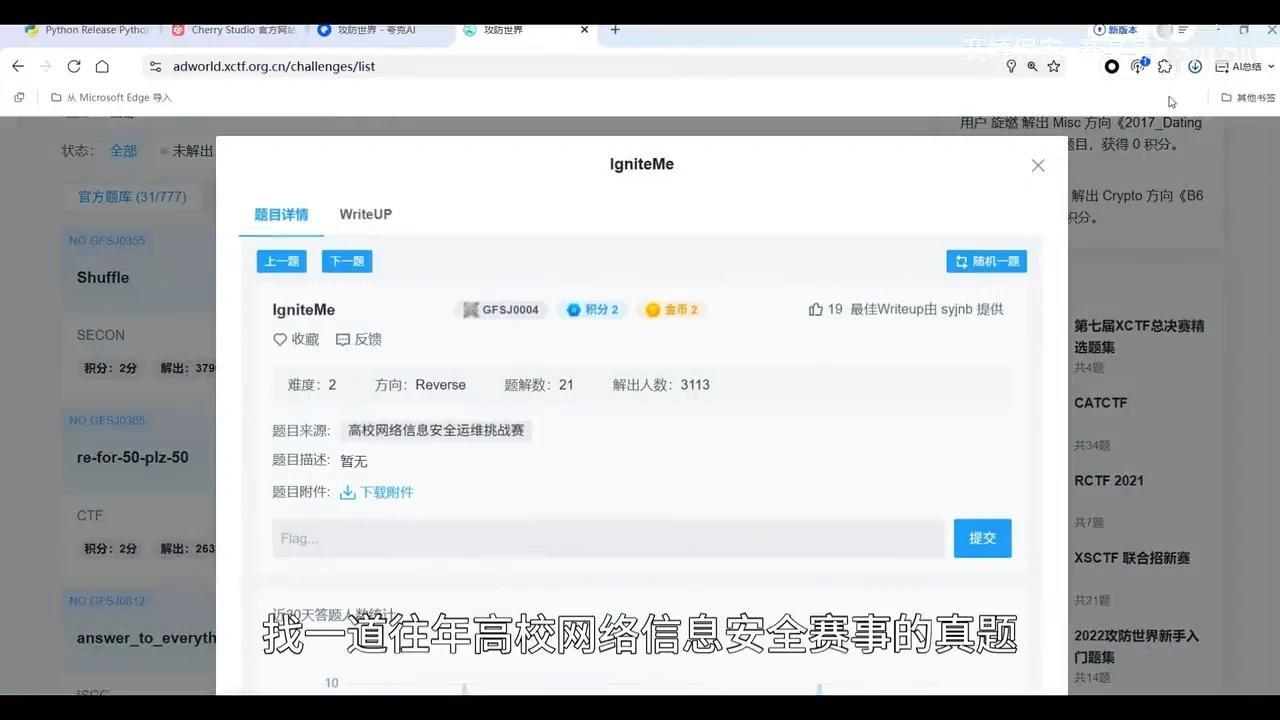Viewport: 1280px width, 720px height.
Task: Filter status by 全部
Action: tap(123, 151)
